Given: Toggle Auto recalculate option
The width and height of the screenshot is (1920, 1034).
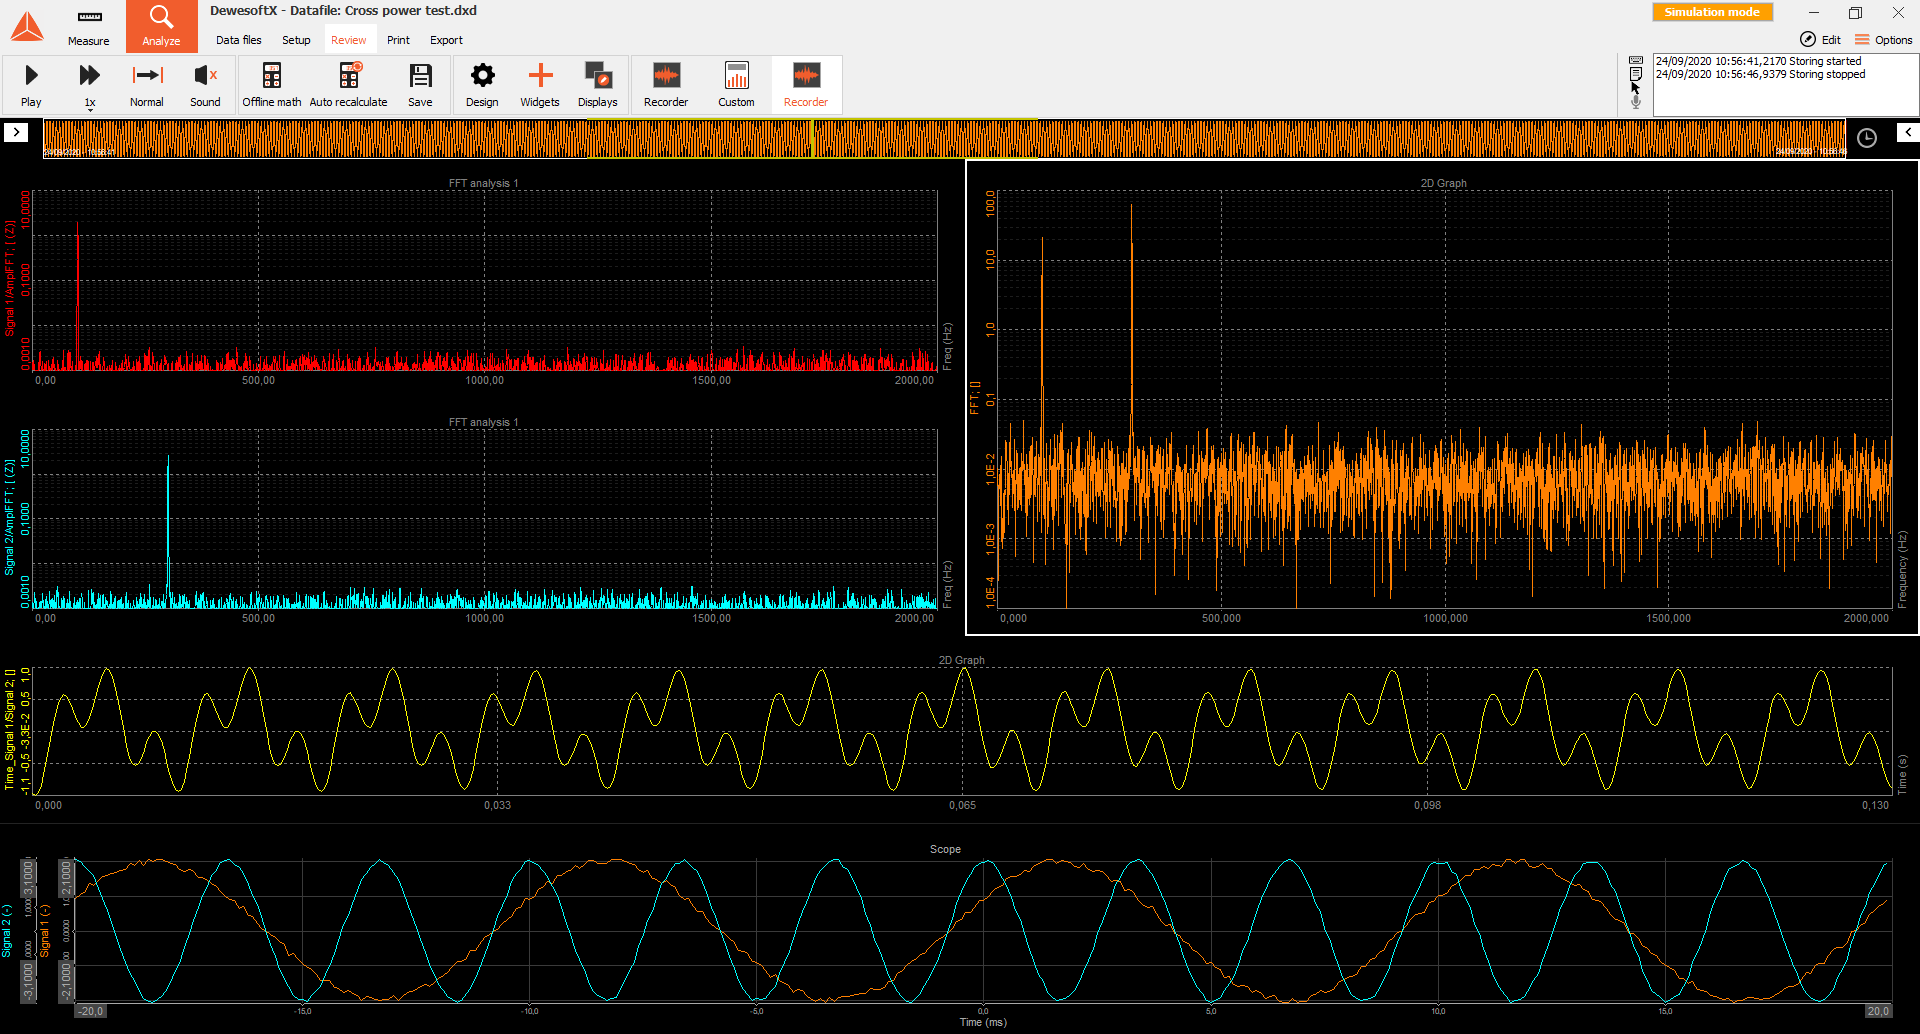Looking at the screenshot, I should point(348,84).
